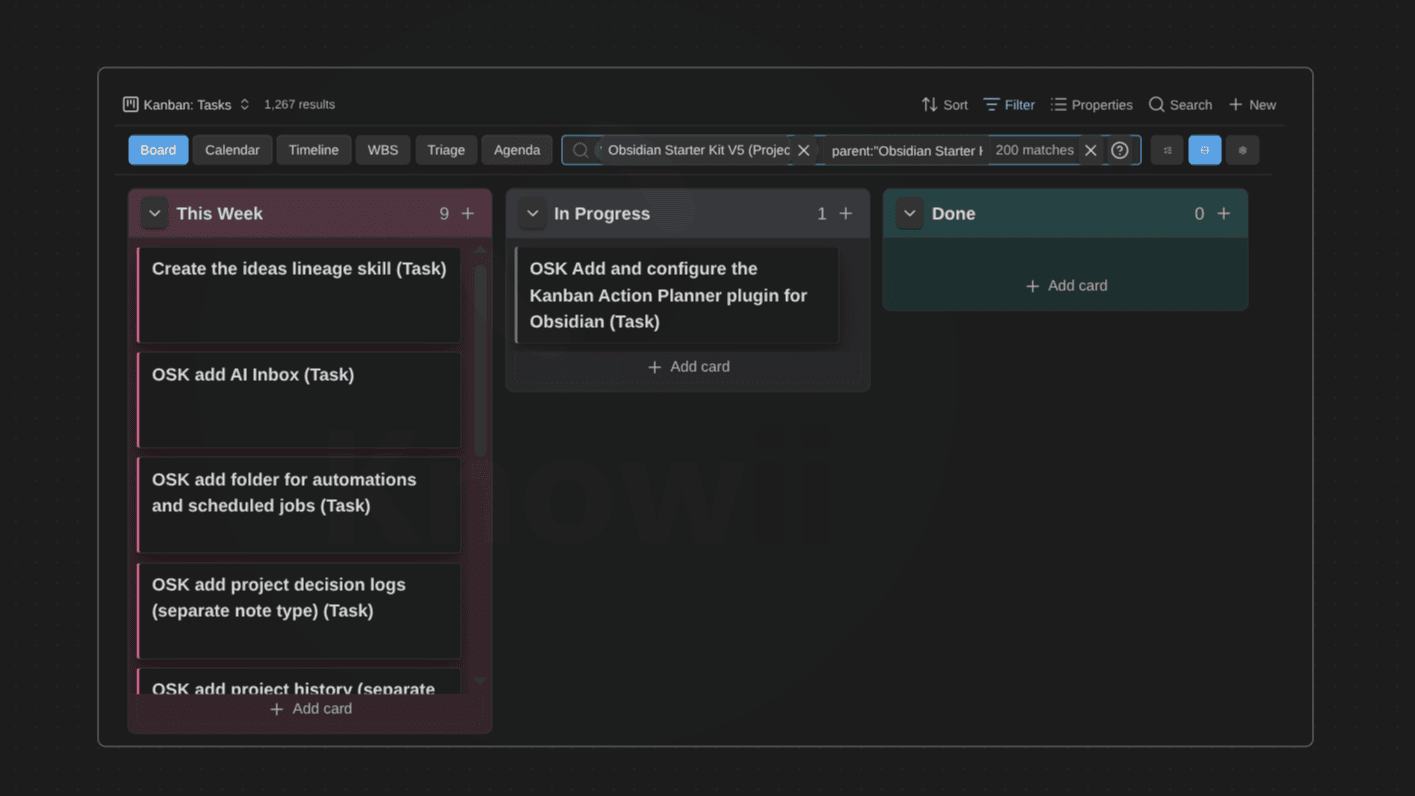Viewport: 1415px width, 796px height.
Task: Click the Search button in the header
Action: [1180, 105]
